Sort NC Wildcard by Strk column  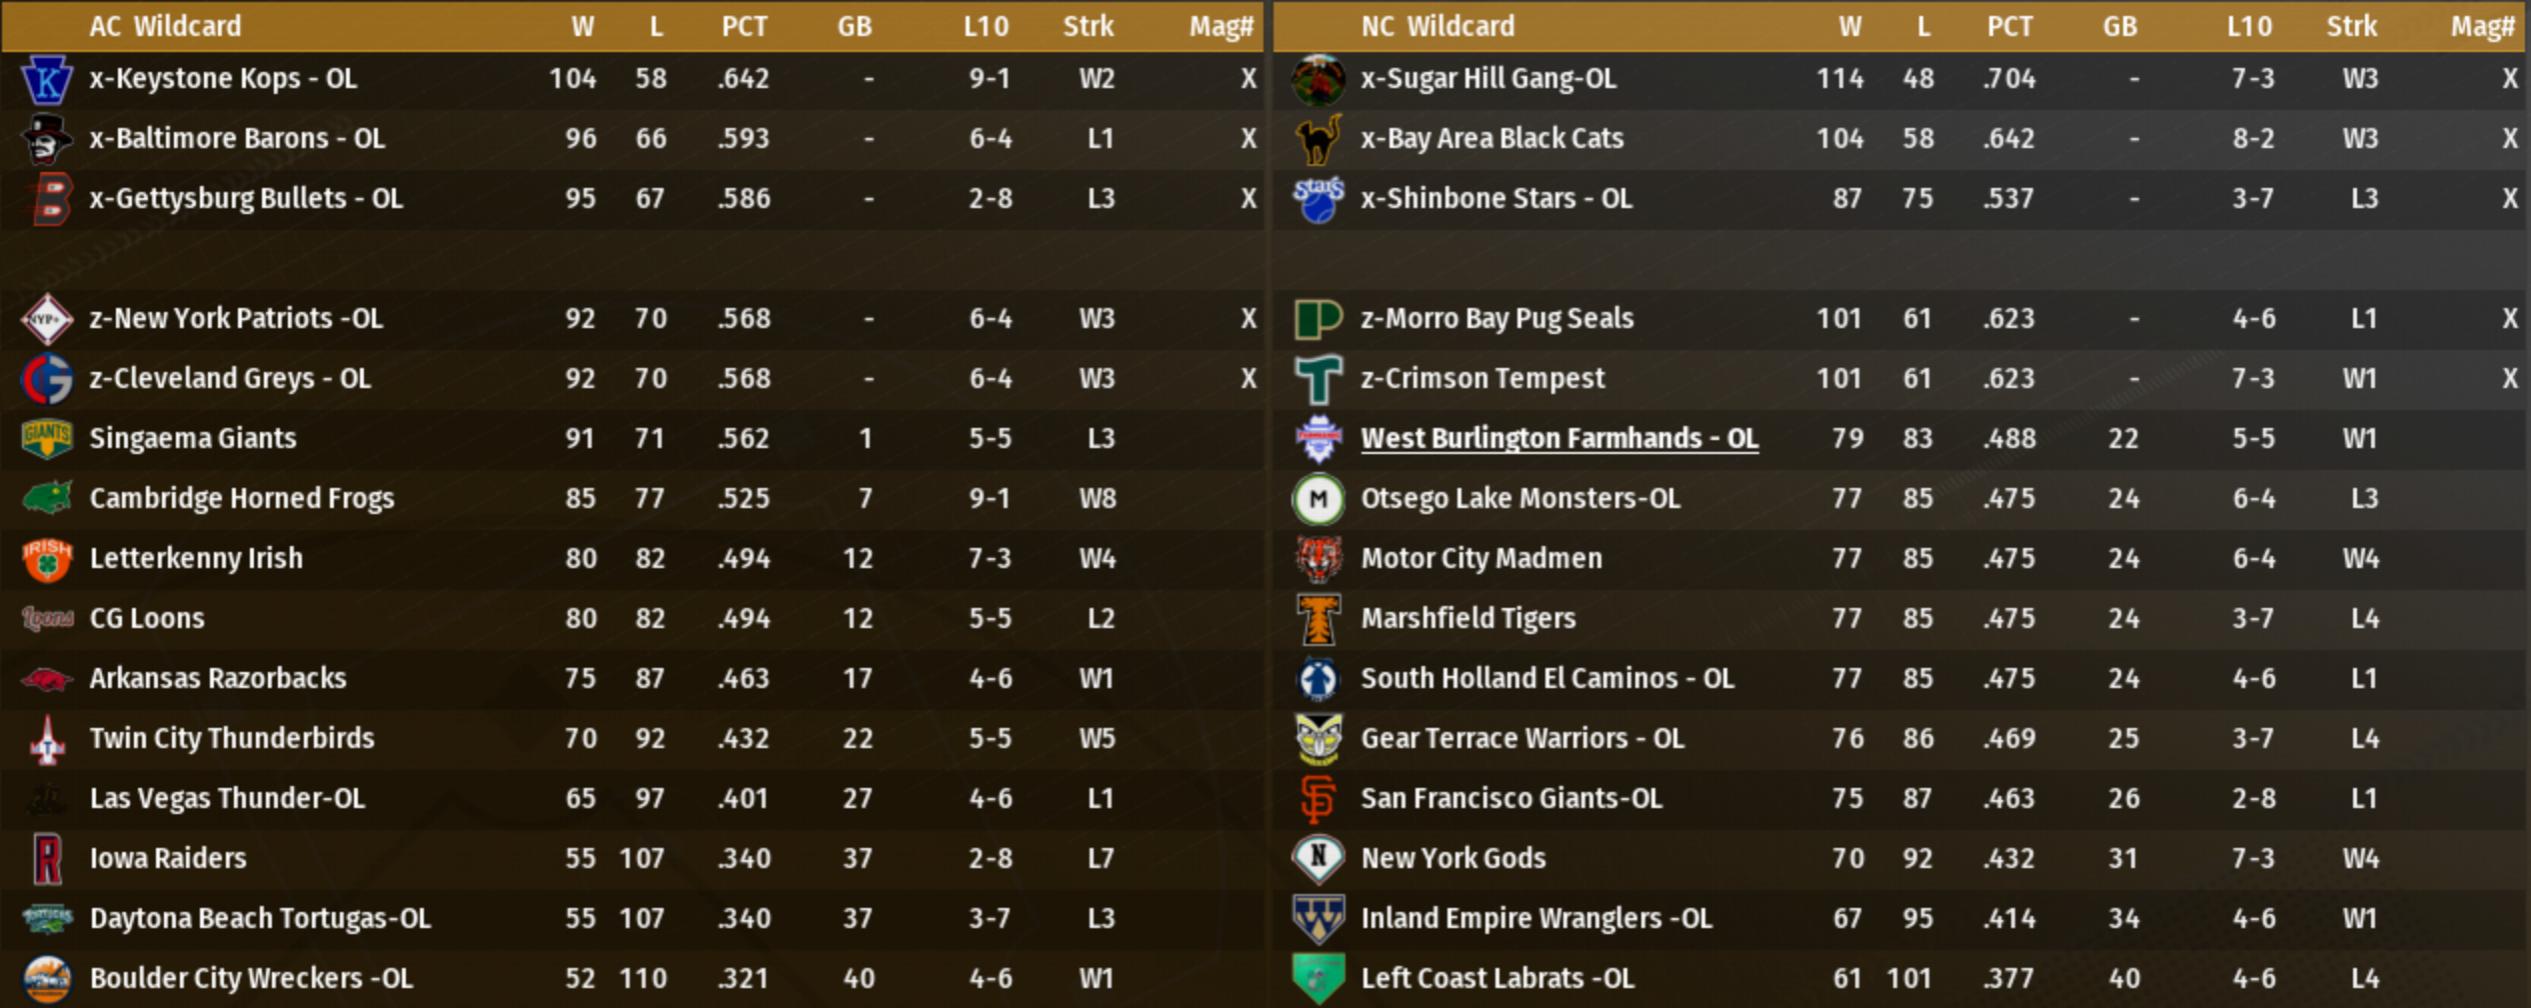tap(2351, 26)
